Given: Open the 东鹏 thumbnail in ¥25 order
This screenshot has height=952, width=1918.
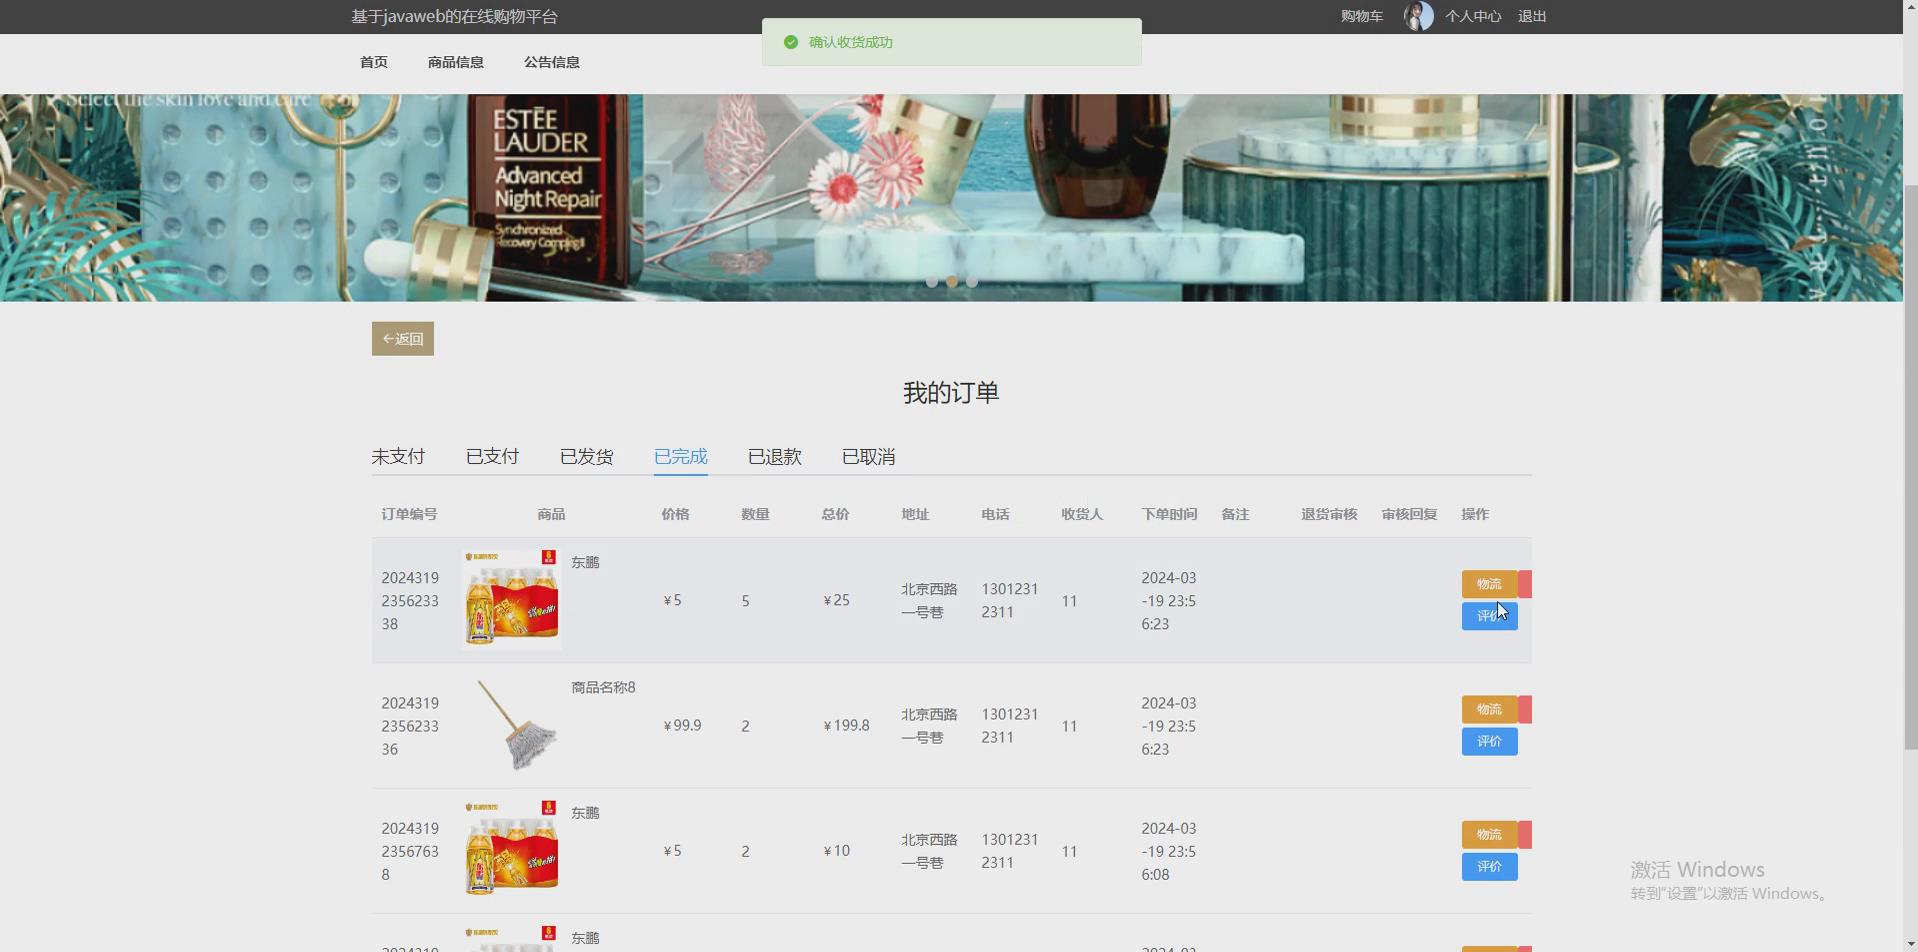Looking at the screenshot, I should (x=512, y=600).
